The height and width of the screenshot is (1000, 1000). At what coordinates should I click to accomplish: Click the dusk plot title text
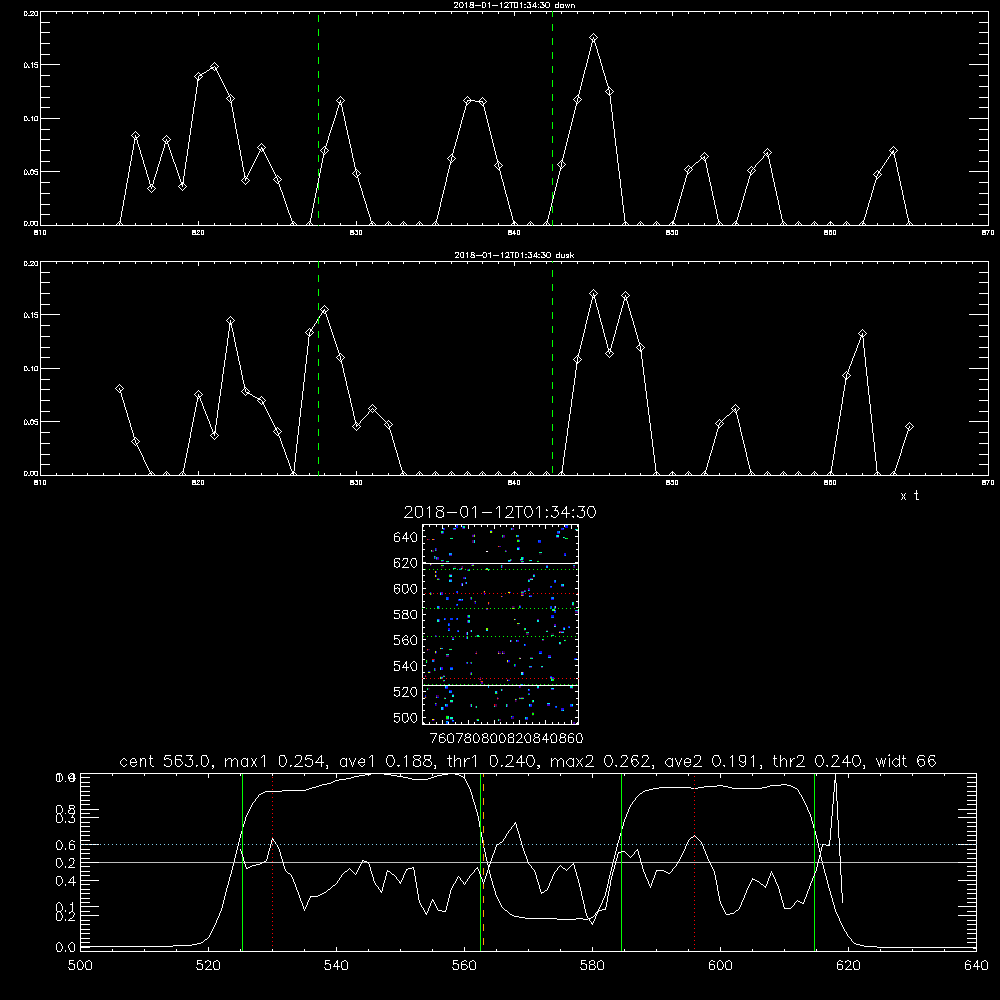pyautogui.click(x=514, y=255)
